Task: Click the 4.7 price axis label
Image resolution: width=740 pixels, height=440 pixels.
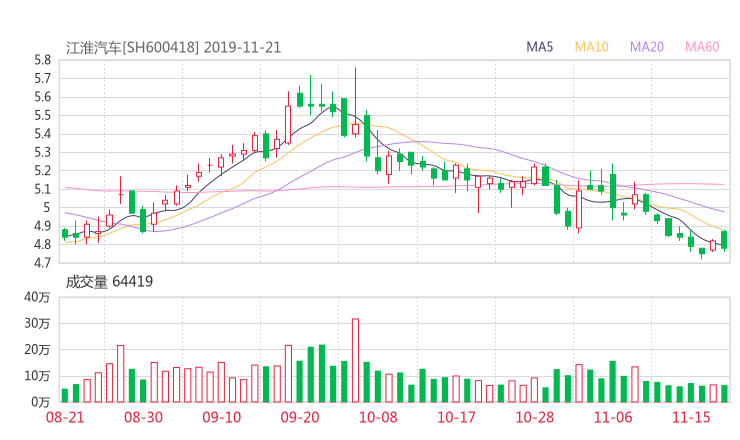Action: coord(42,263)
